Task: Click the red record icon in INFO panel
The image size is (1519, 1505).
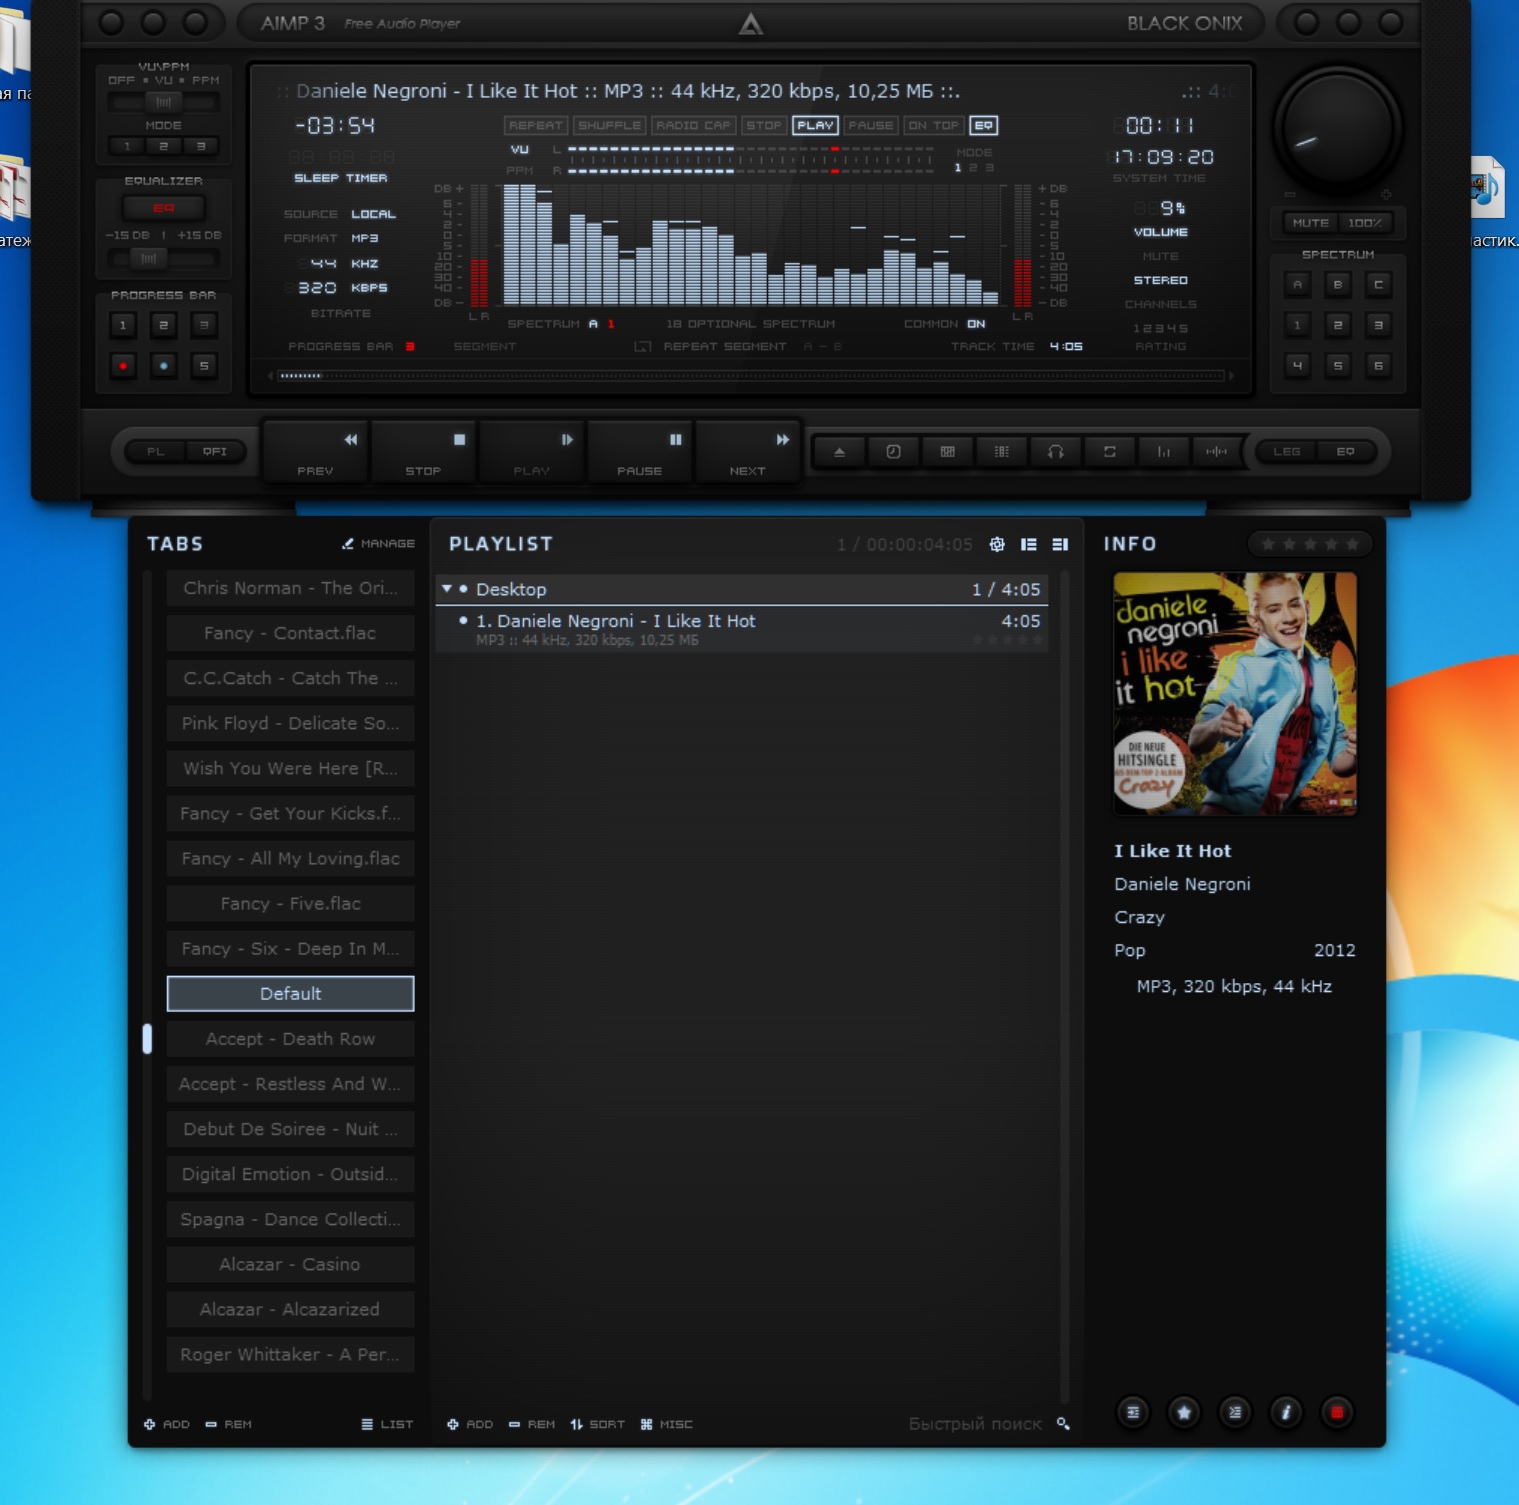Action: point(1337,1412)
